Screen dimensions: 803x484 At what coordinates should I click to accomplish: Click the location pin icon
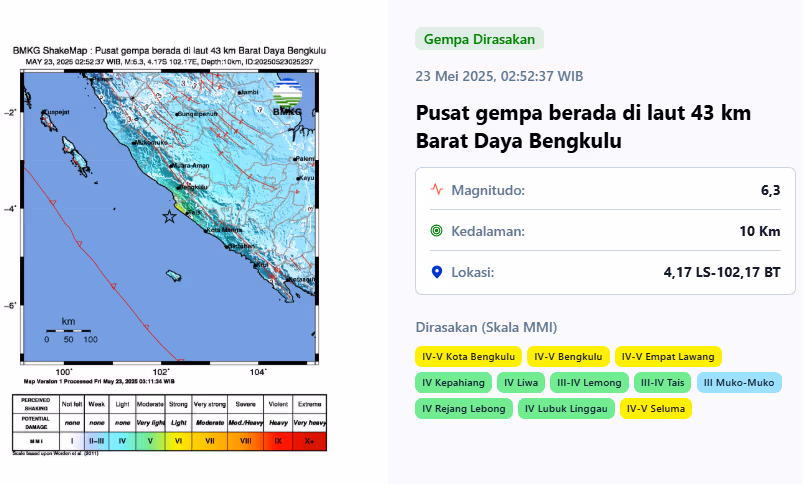pyautogui.click(x=436, y=272)
